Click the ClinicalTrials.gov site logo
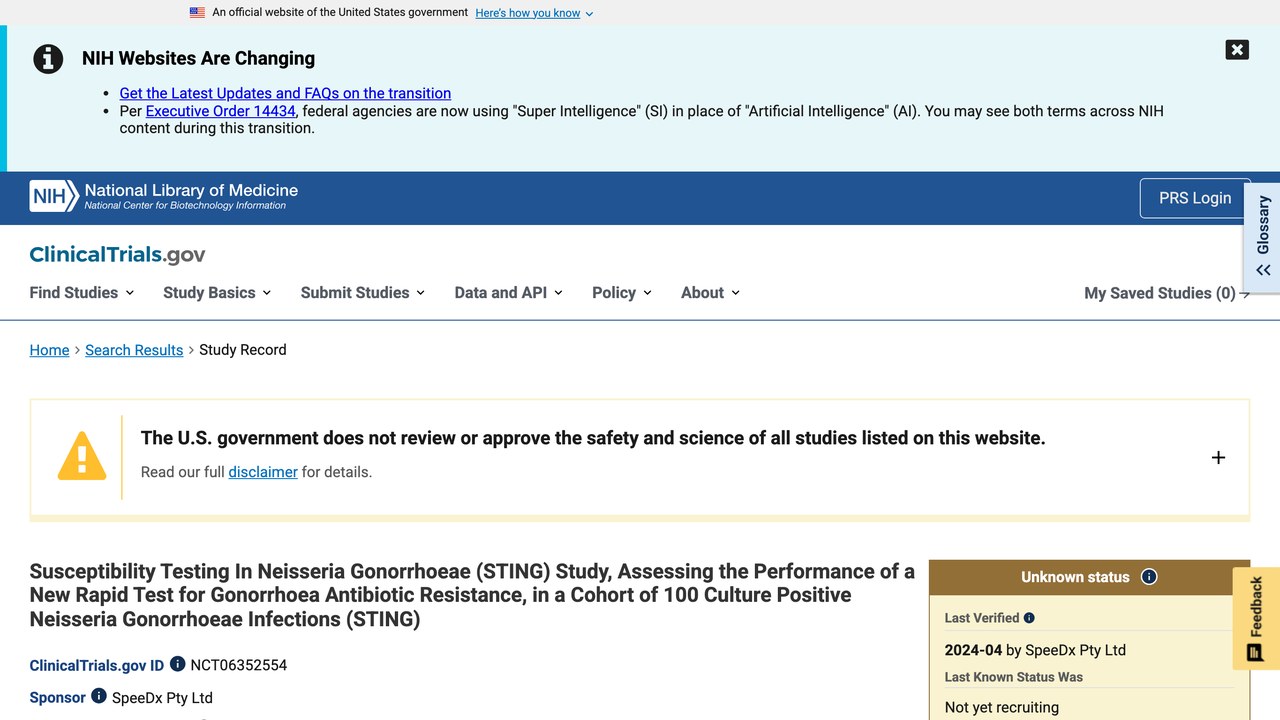This screenshot has width=1280, height=720. pos(117,254)
